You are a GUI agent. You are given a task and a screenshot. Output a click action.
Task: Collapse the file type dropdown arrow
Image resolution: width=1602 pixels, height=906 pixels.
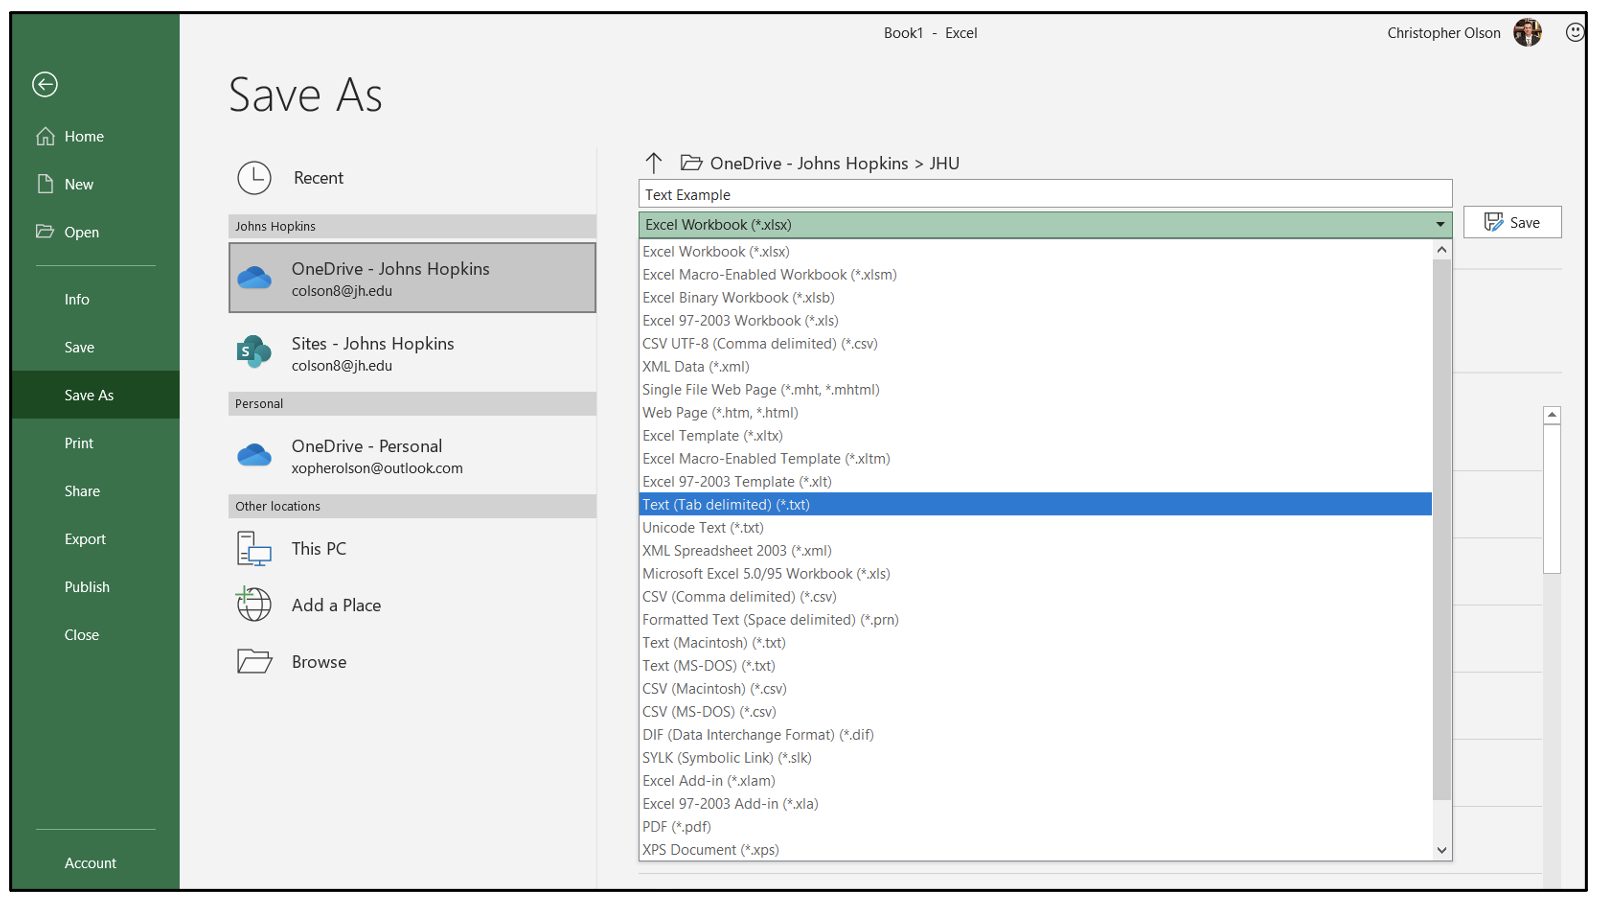(x=1440, y=224)
